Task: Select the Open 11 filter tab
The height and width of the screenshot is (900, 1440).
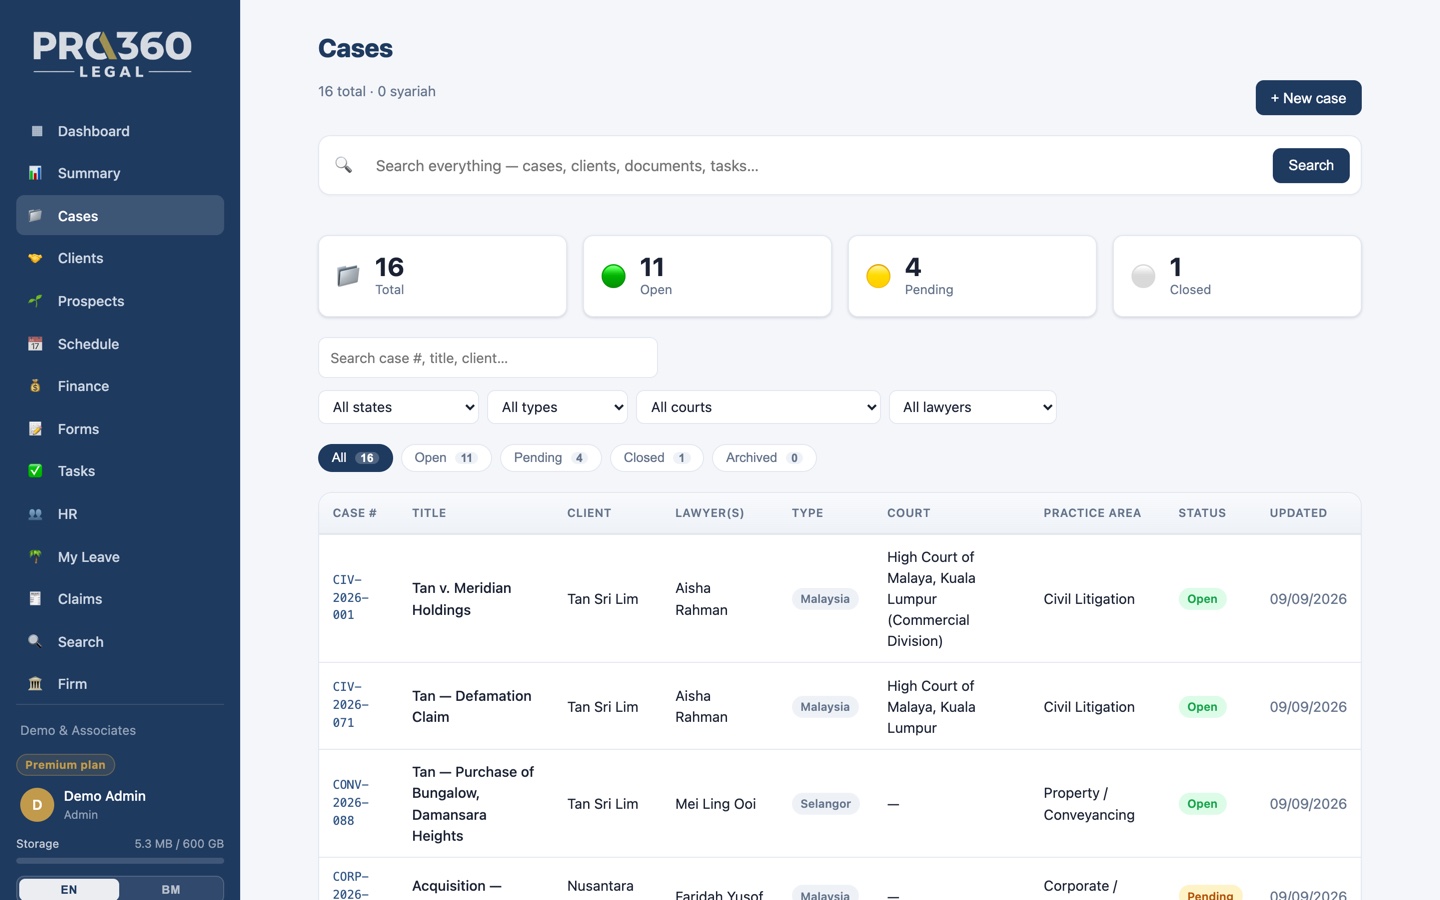Action: tap(446, 458)
